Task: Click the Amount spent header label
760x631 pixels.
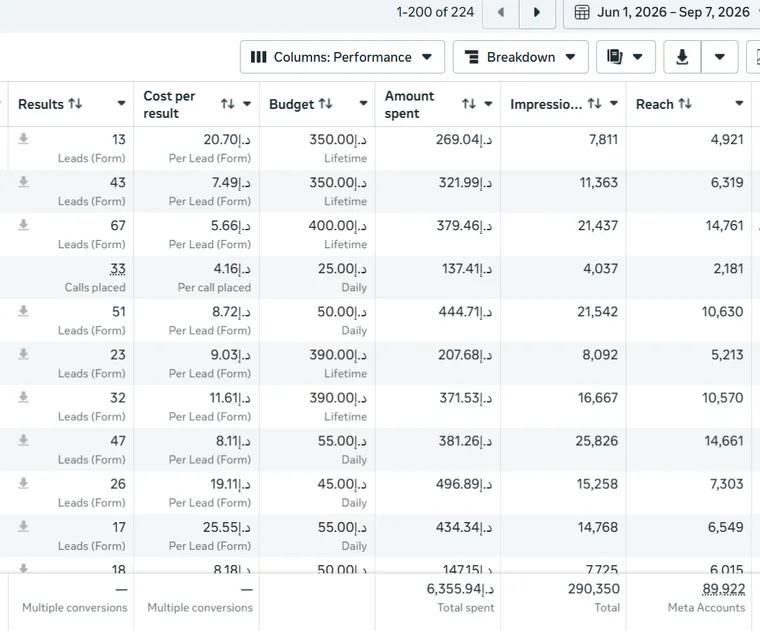Action: [409, 104]
